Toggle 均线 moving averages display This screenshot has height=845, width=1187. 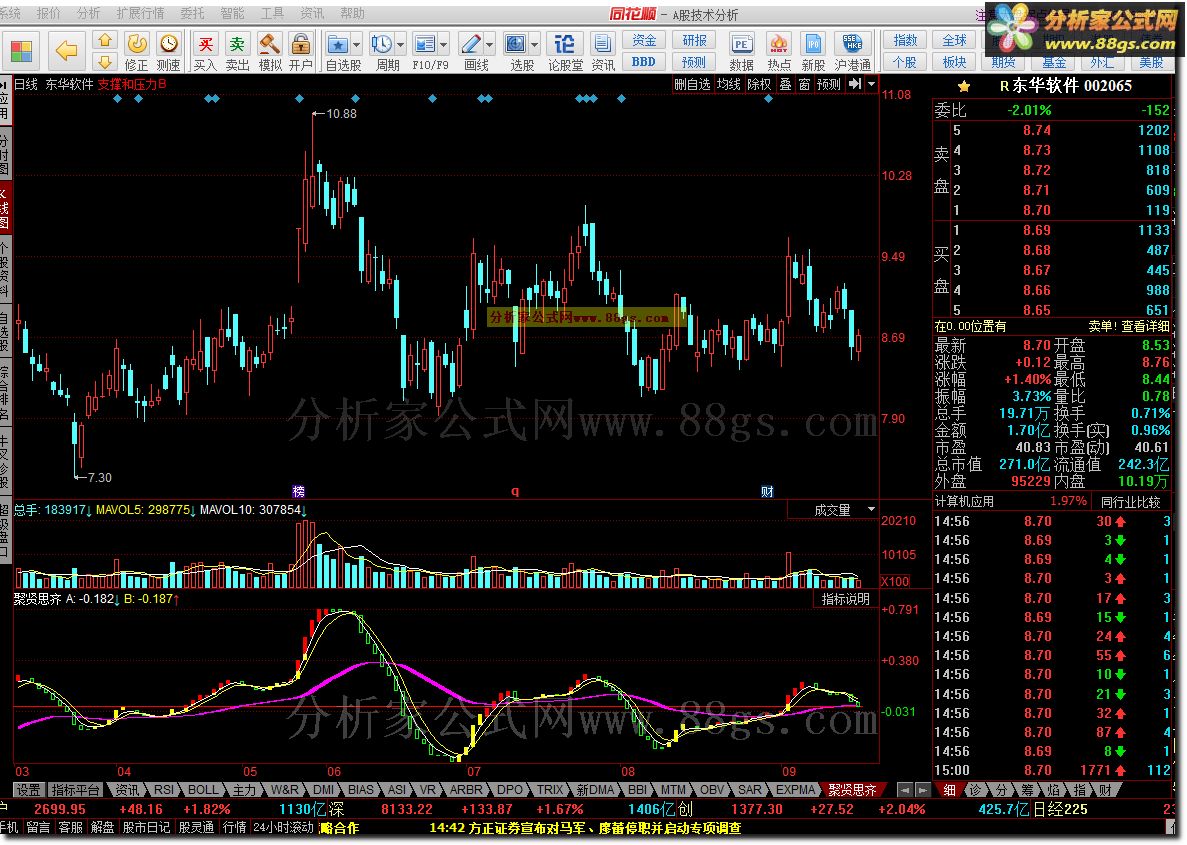(728, 84)
